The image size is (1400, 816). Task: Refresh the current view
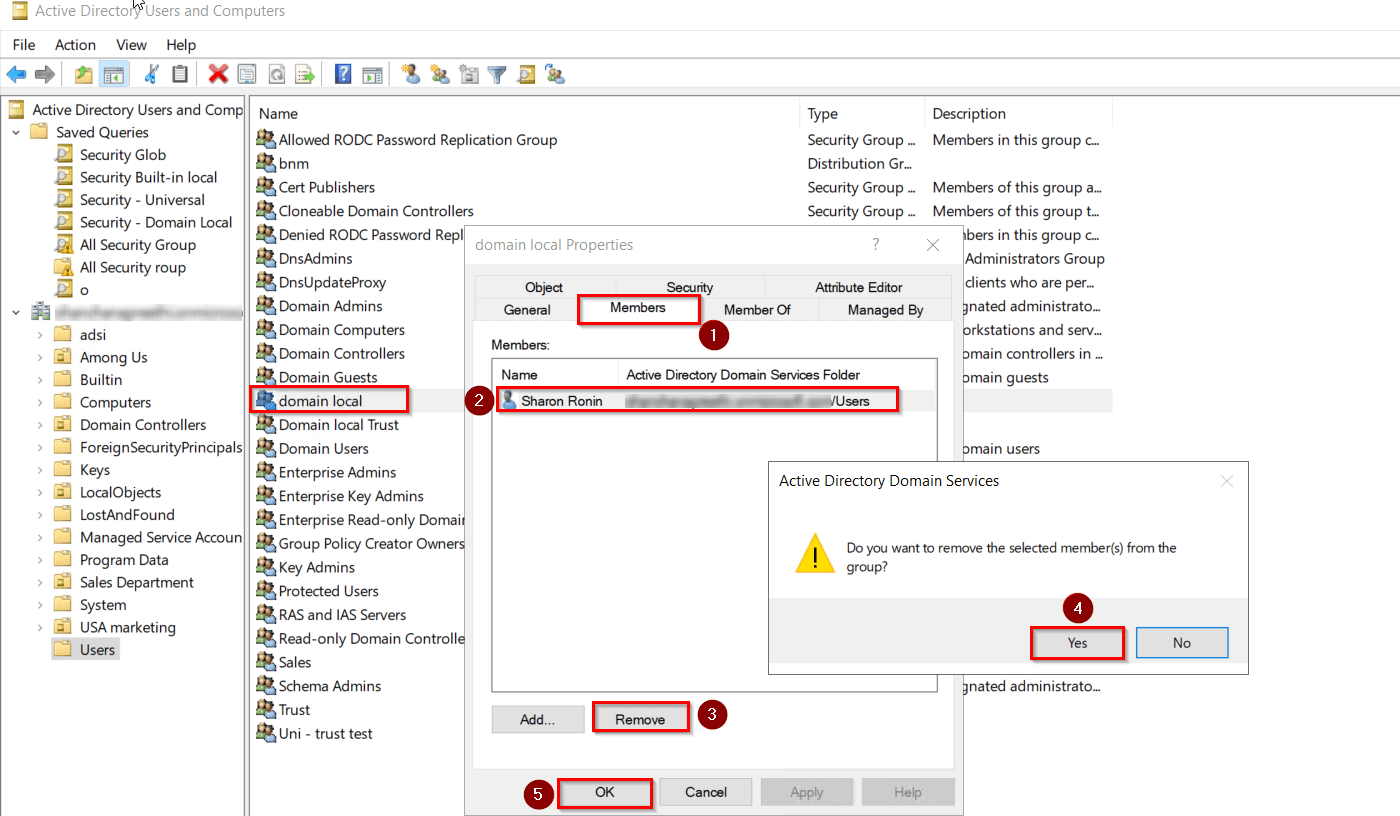277,74
